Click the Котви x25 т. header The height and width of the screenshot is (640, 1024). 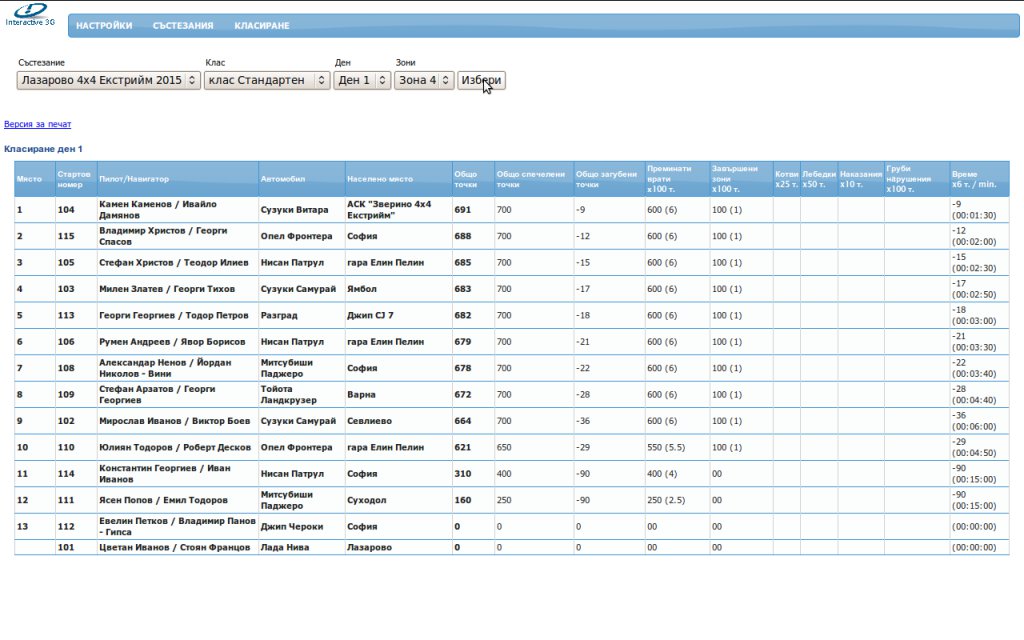(787, 179)
